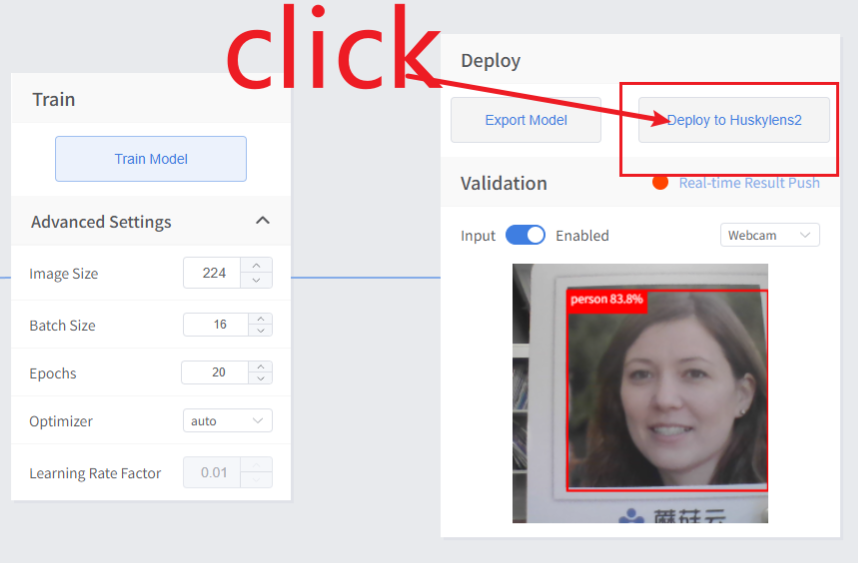858x563 pixels.
Task: Click the webcam validation preview image
Action: pos(640,393)
